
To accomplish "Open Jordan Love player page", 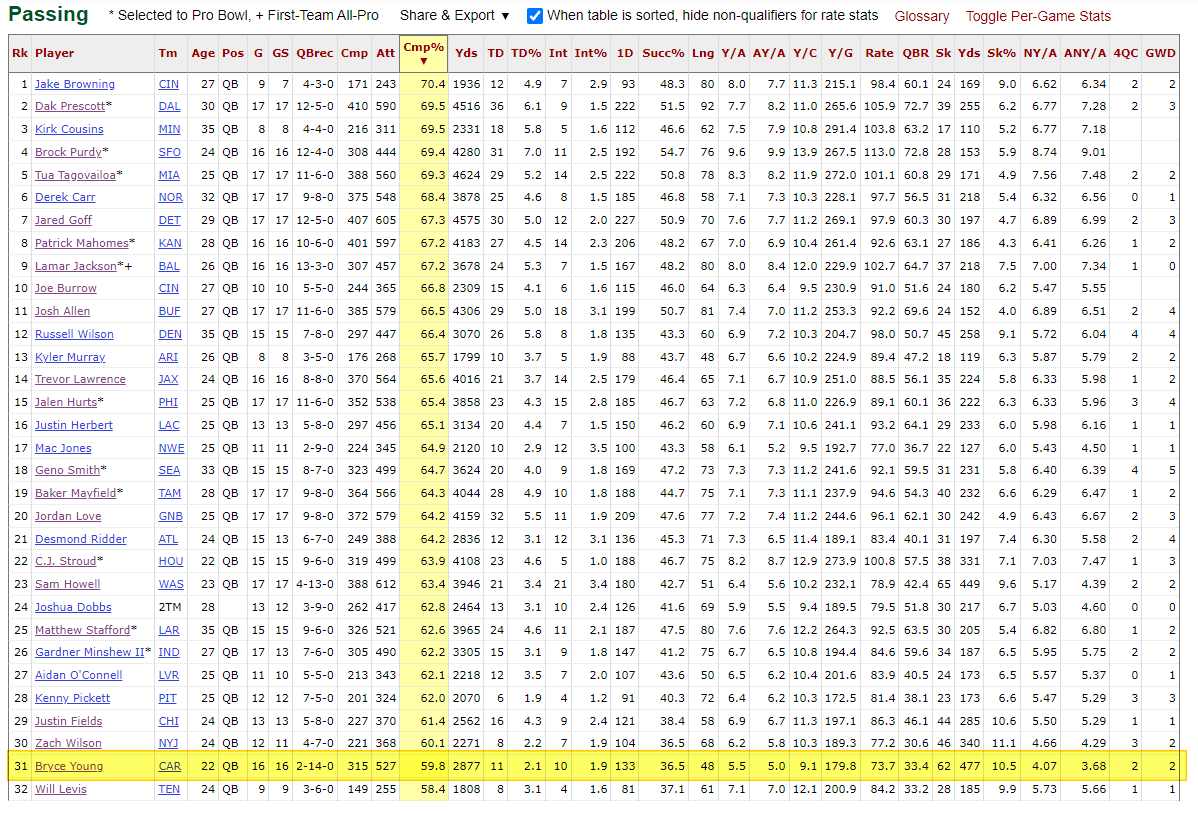I will [x=68, y=516].
